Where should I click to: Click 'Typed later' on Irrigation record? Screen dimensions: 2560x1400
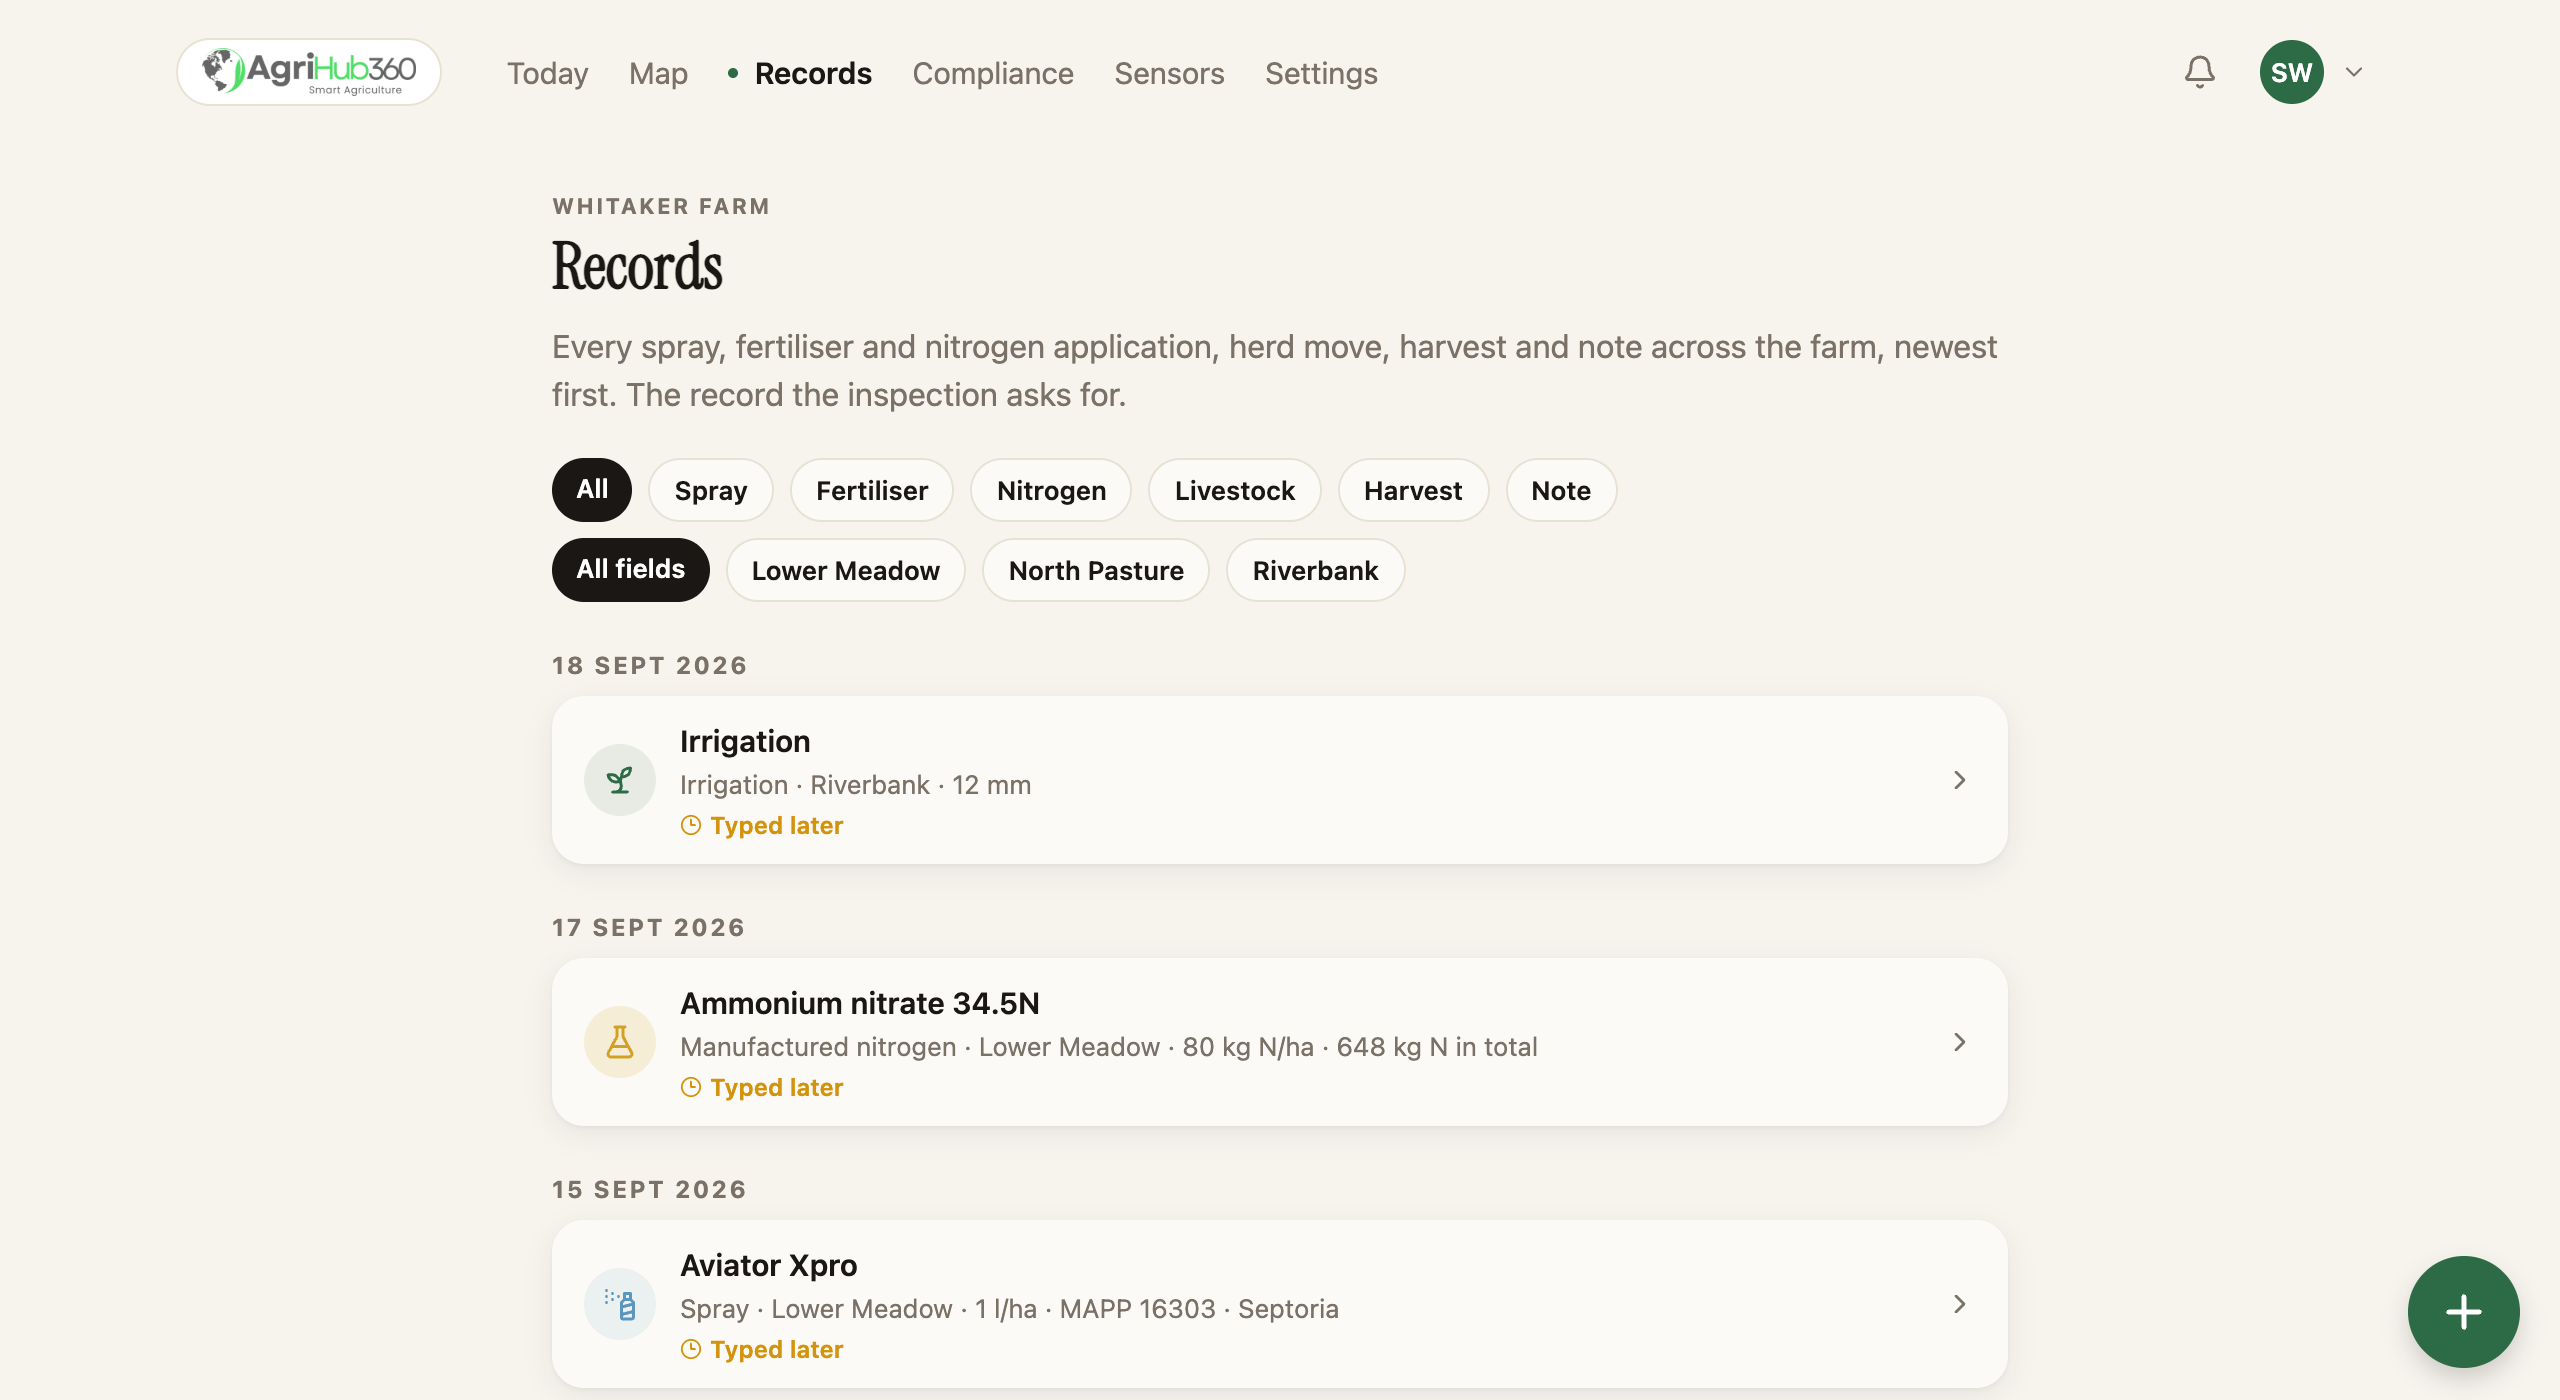[x=776, y=825]
